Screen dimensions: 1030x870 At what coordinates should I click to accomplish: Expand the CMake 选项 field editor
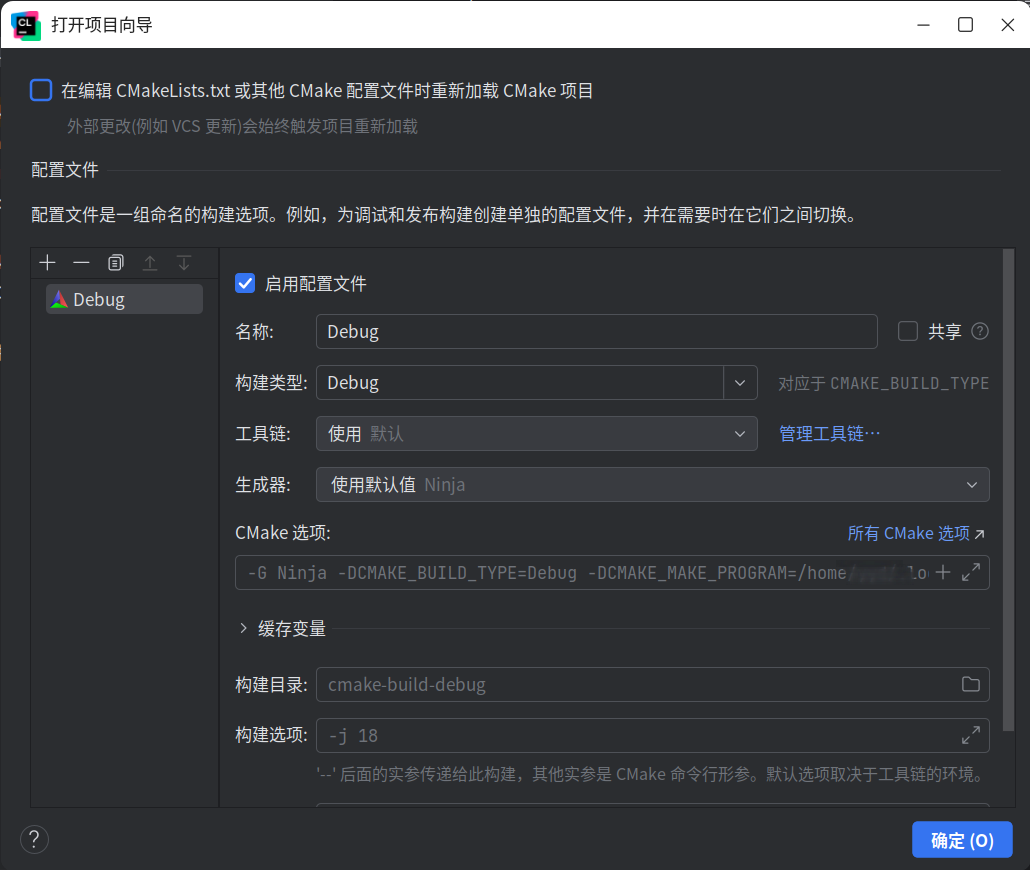[x=970, y=573]
